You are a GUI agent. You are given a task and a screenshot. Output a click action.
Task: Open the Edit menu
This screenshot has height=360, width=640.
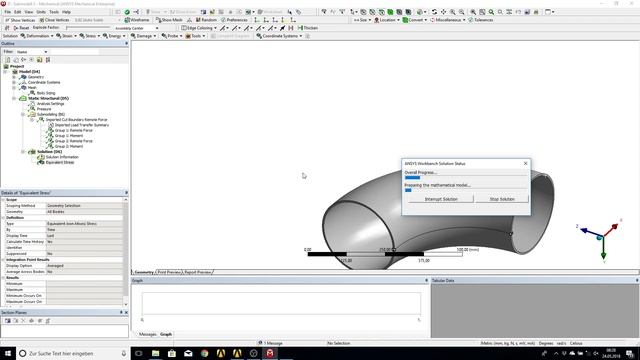click(18, 12)
